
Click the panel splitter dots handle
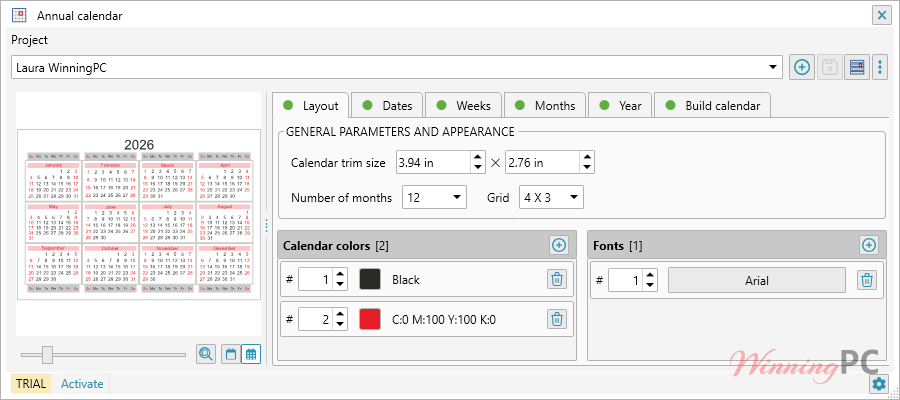tap(266, 226)
